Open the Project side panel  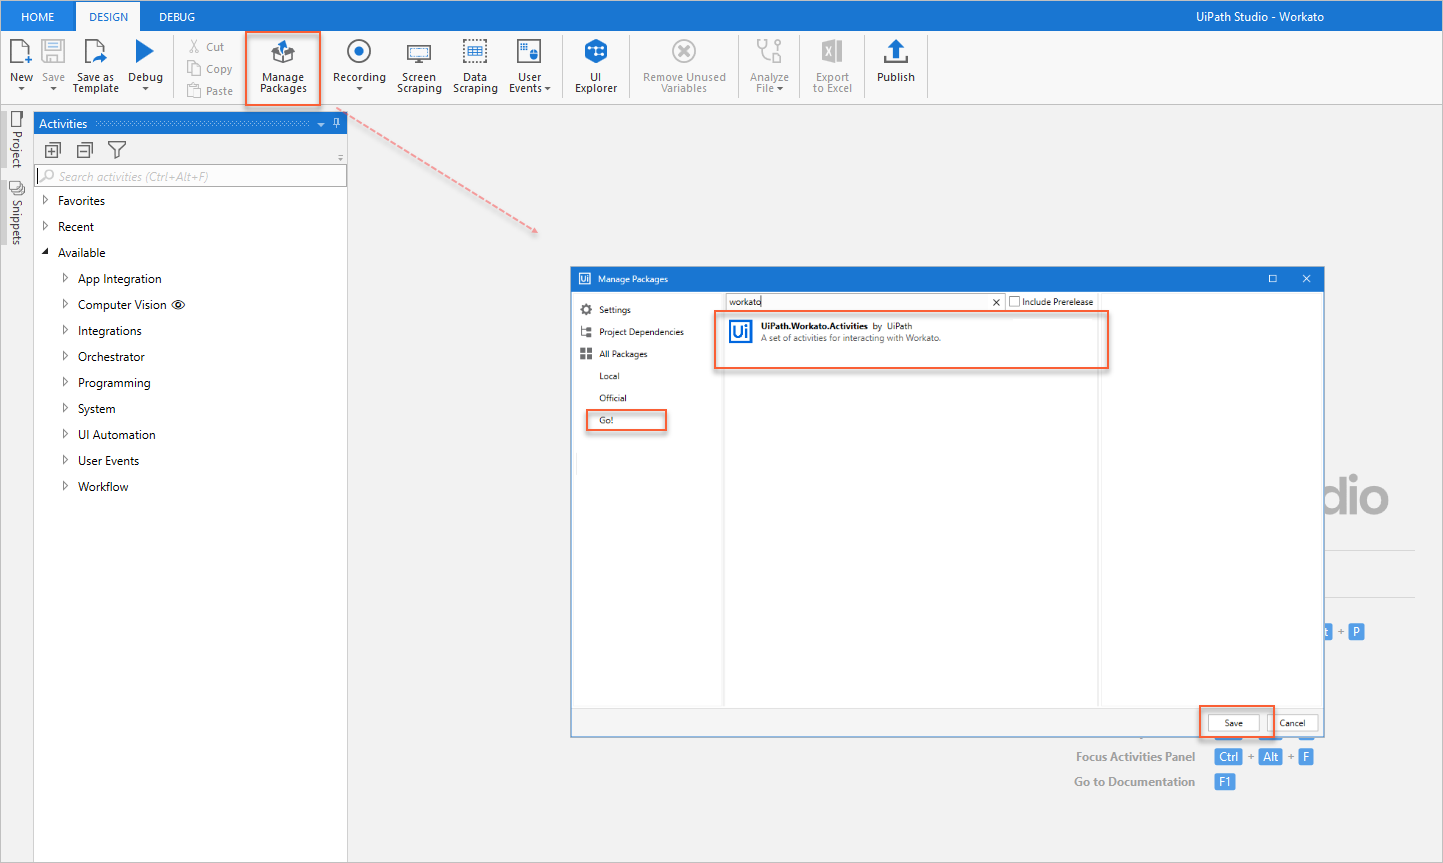click(16, 139)
